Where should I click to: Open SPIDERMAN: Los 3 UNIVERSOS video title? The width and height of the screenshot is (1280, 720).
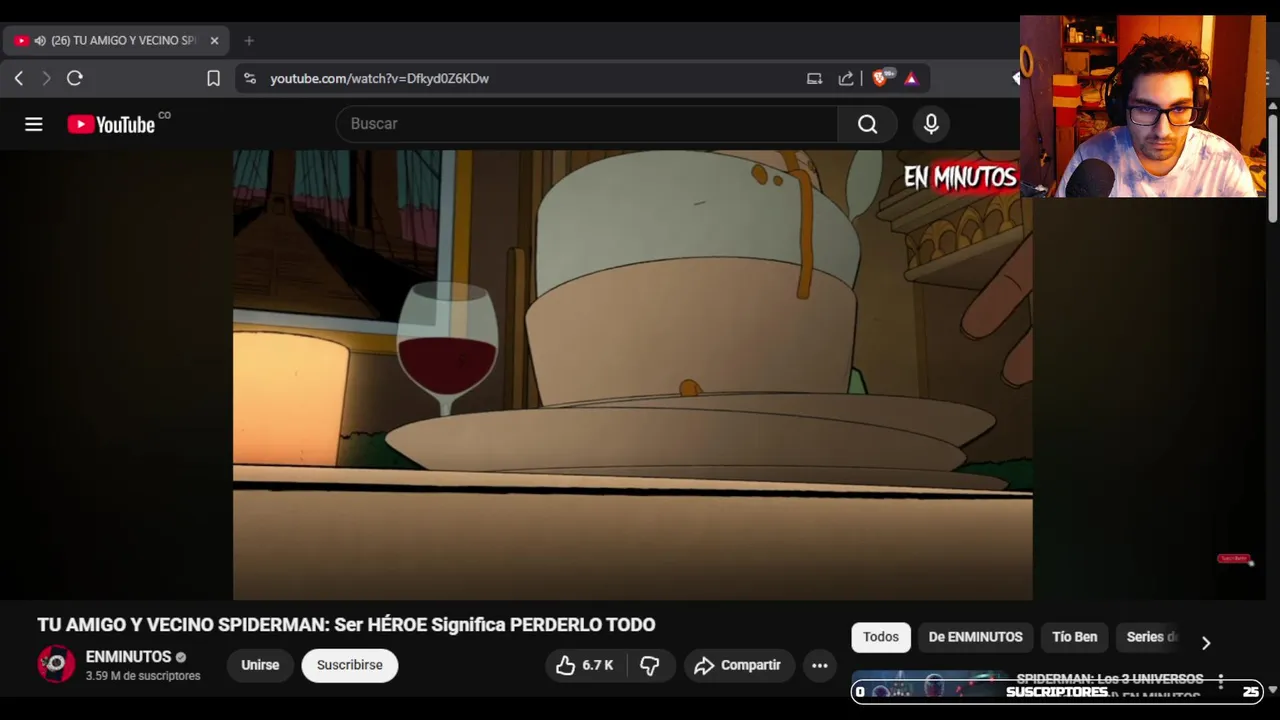(x=1110, y=678)
